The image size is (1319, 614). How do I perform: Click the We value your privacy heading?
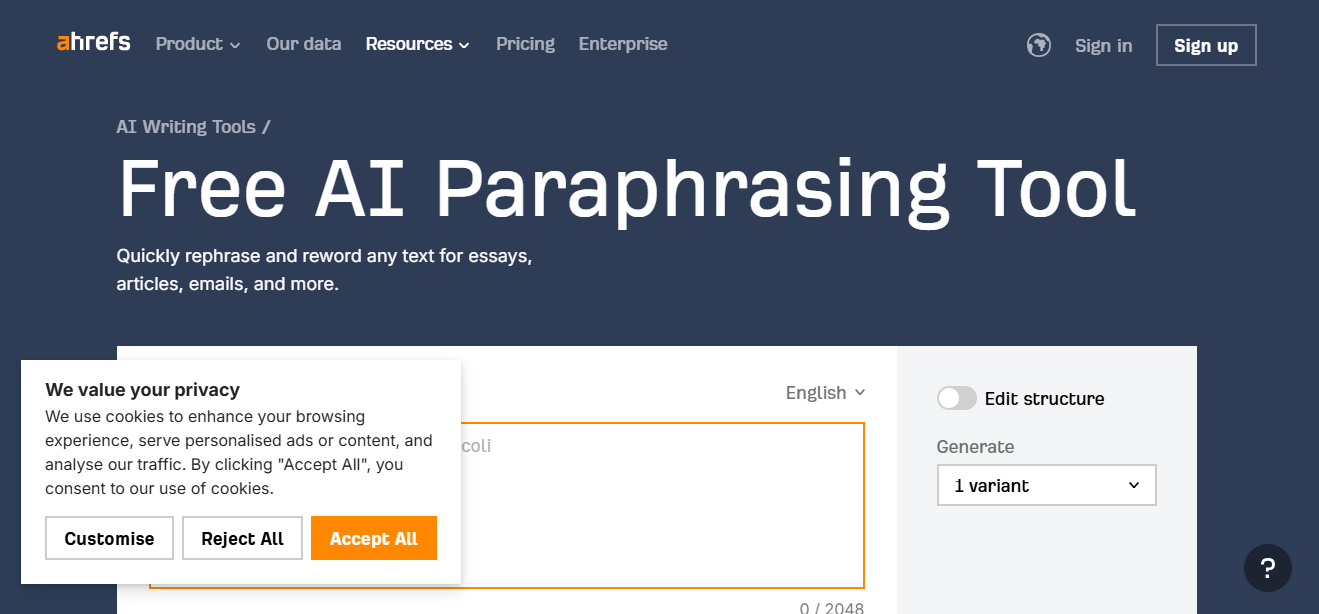pyautogui.click(x=142, y=390)
